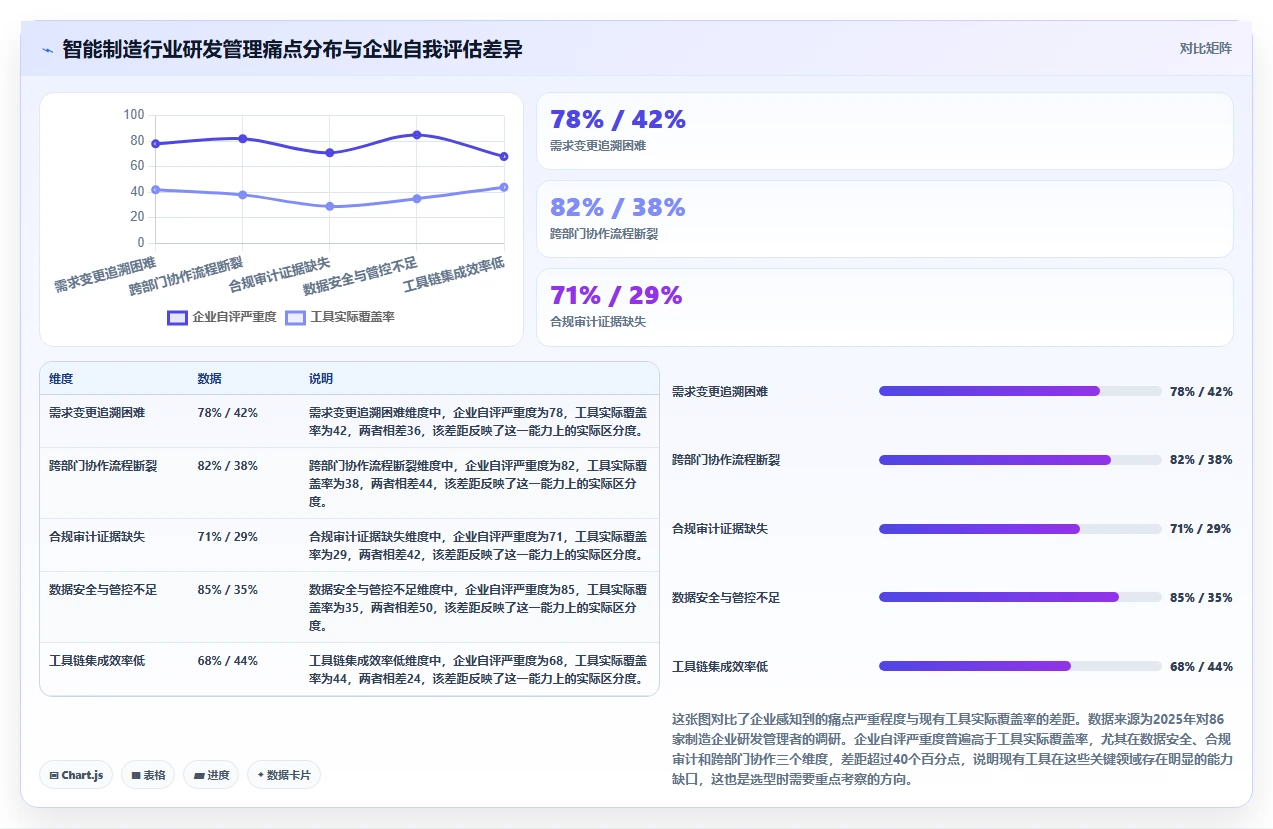Click progress bar for 工具链集成效率低

click(x=1020, y=666)
